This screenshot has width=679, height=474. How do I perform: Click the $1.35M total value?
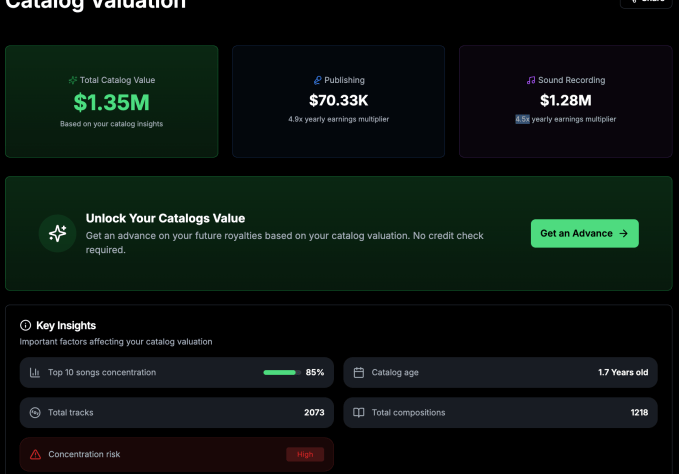pos(112,103)
